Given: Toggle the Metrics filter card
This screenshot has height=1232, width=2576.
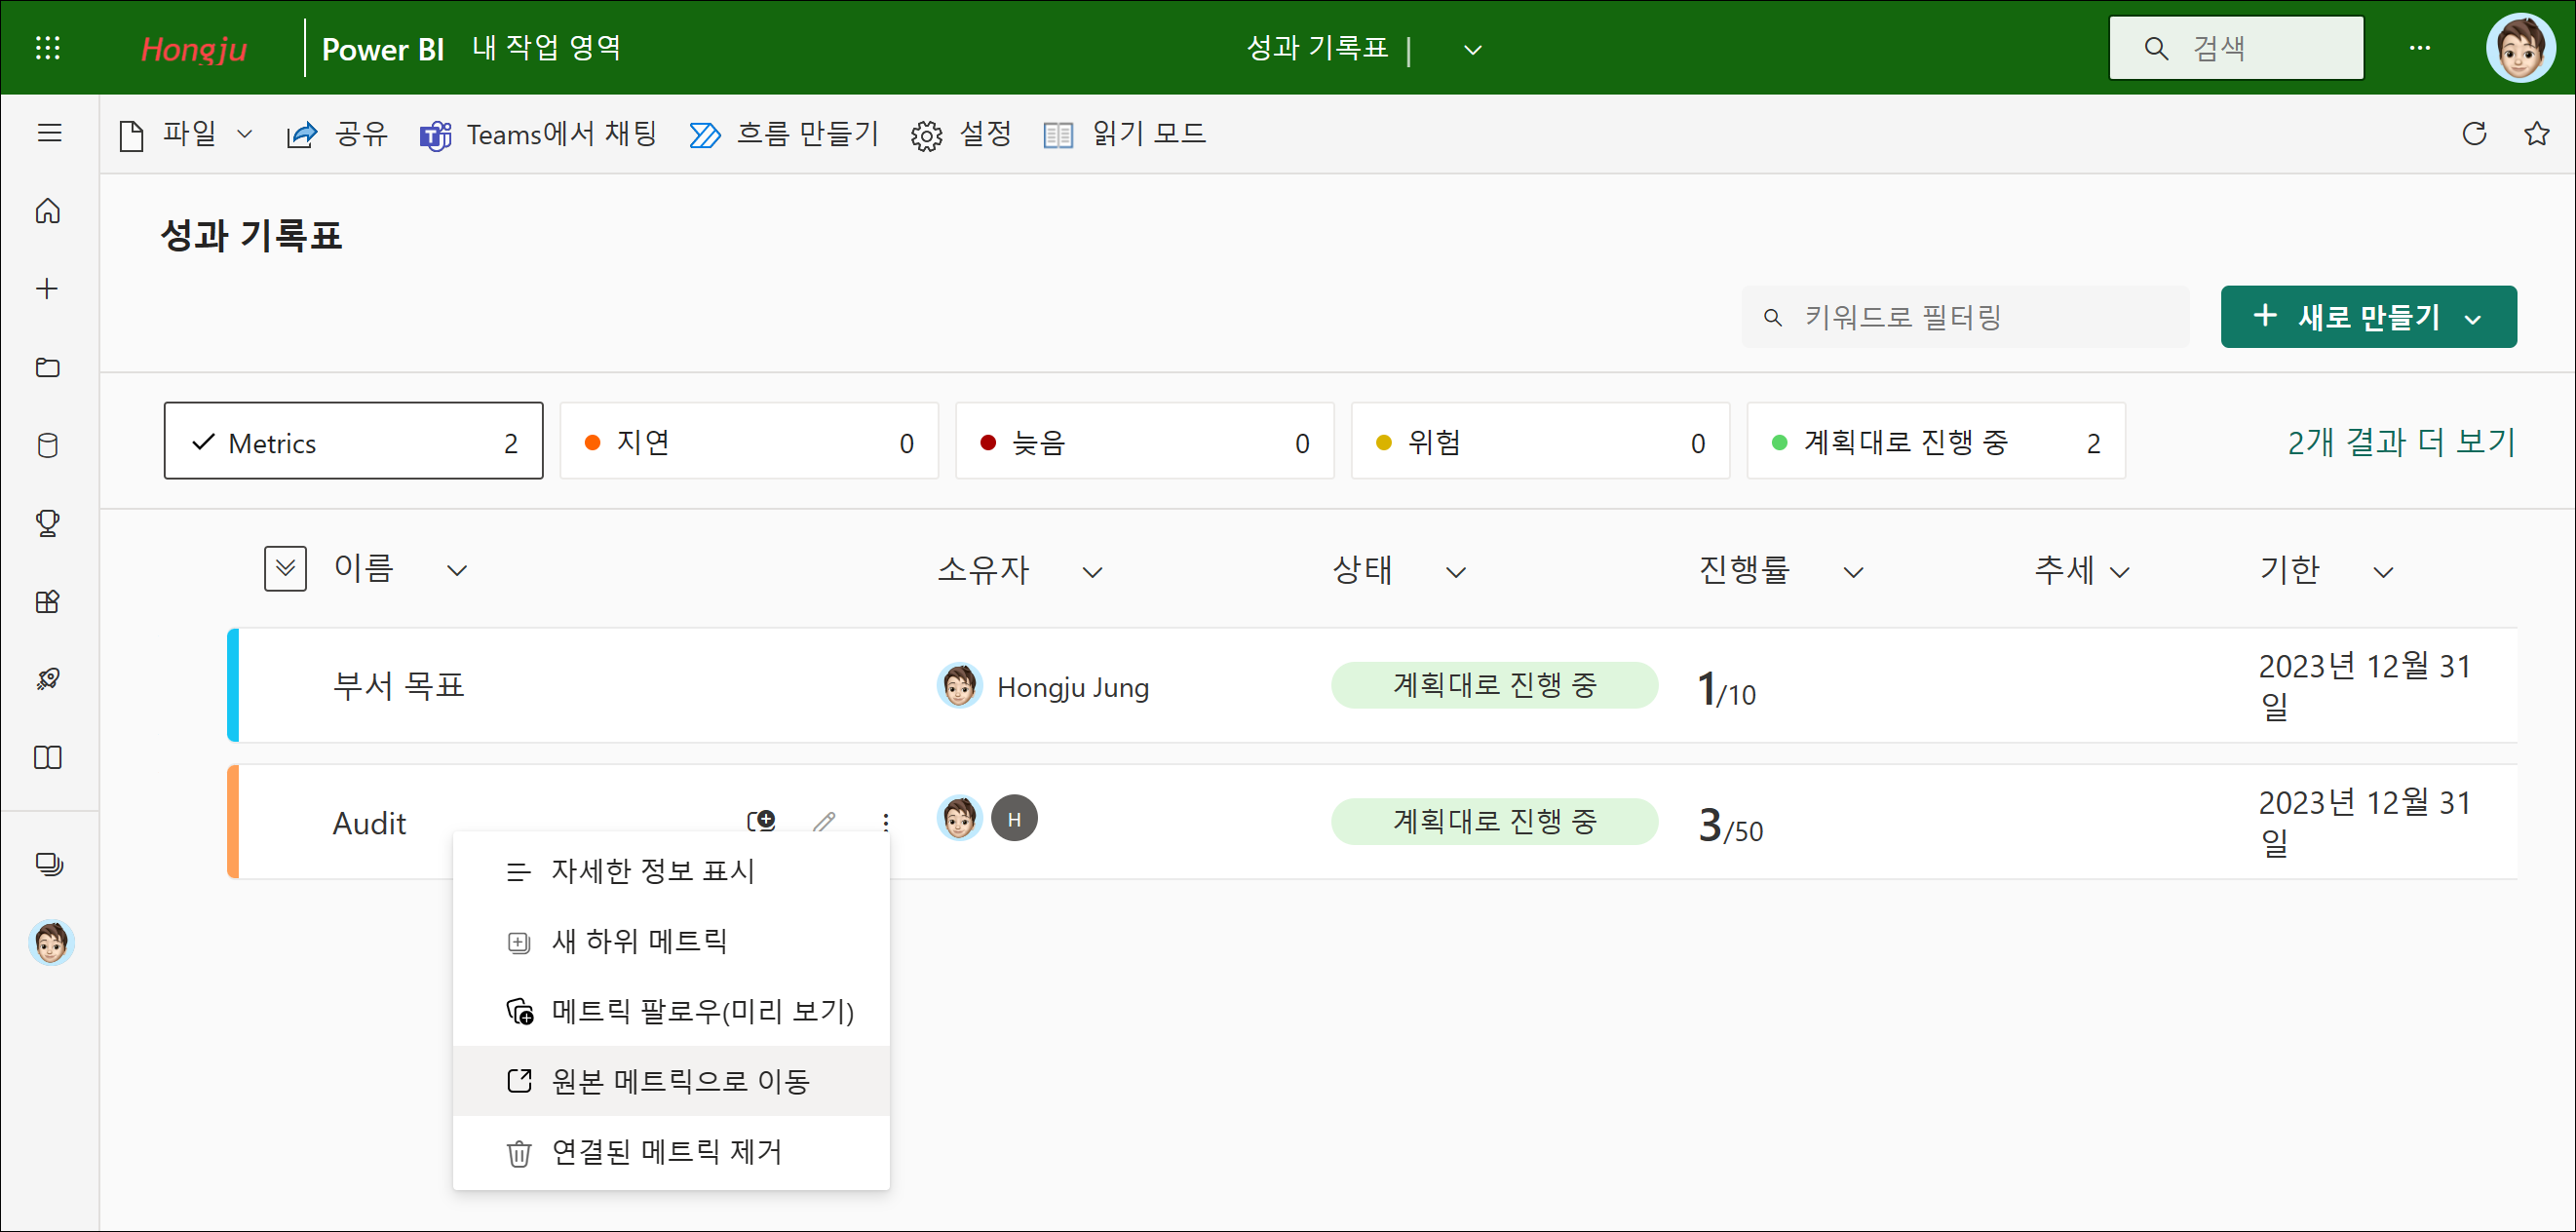Looking at the screenshot, I should click(x=353, y=442).
